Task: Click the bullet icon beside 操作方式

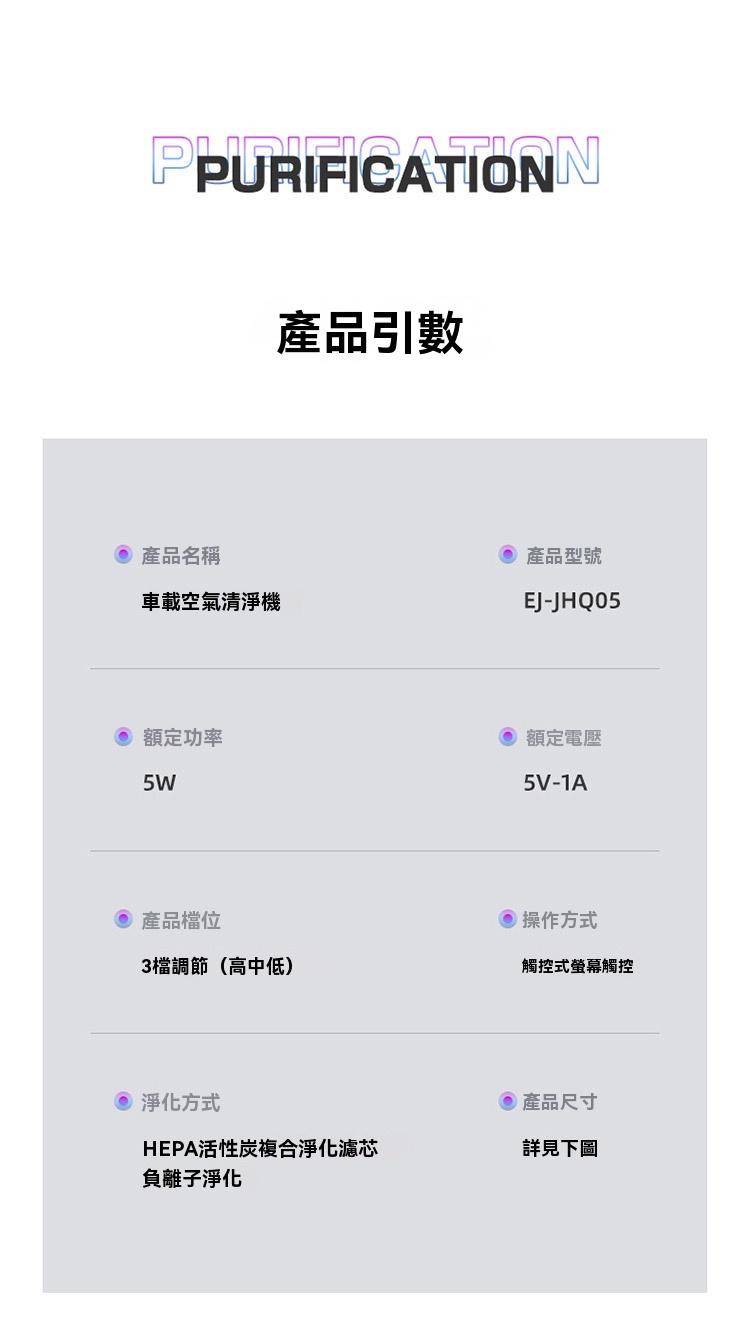Action: pyautogui.click(x=508, y=919)
